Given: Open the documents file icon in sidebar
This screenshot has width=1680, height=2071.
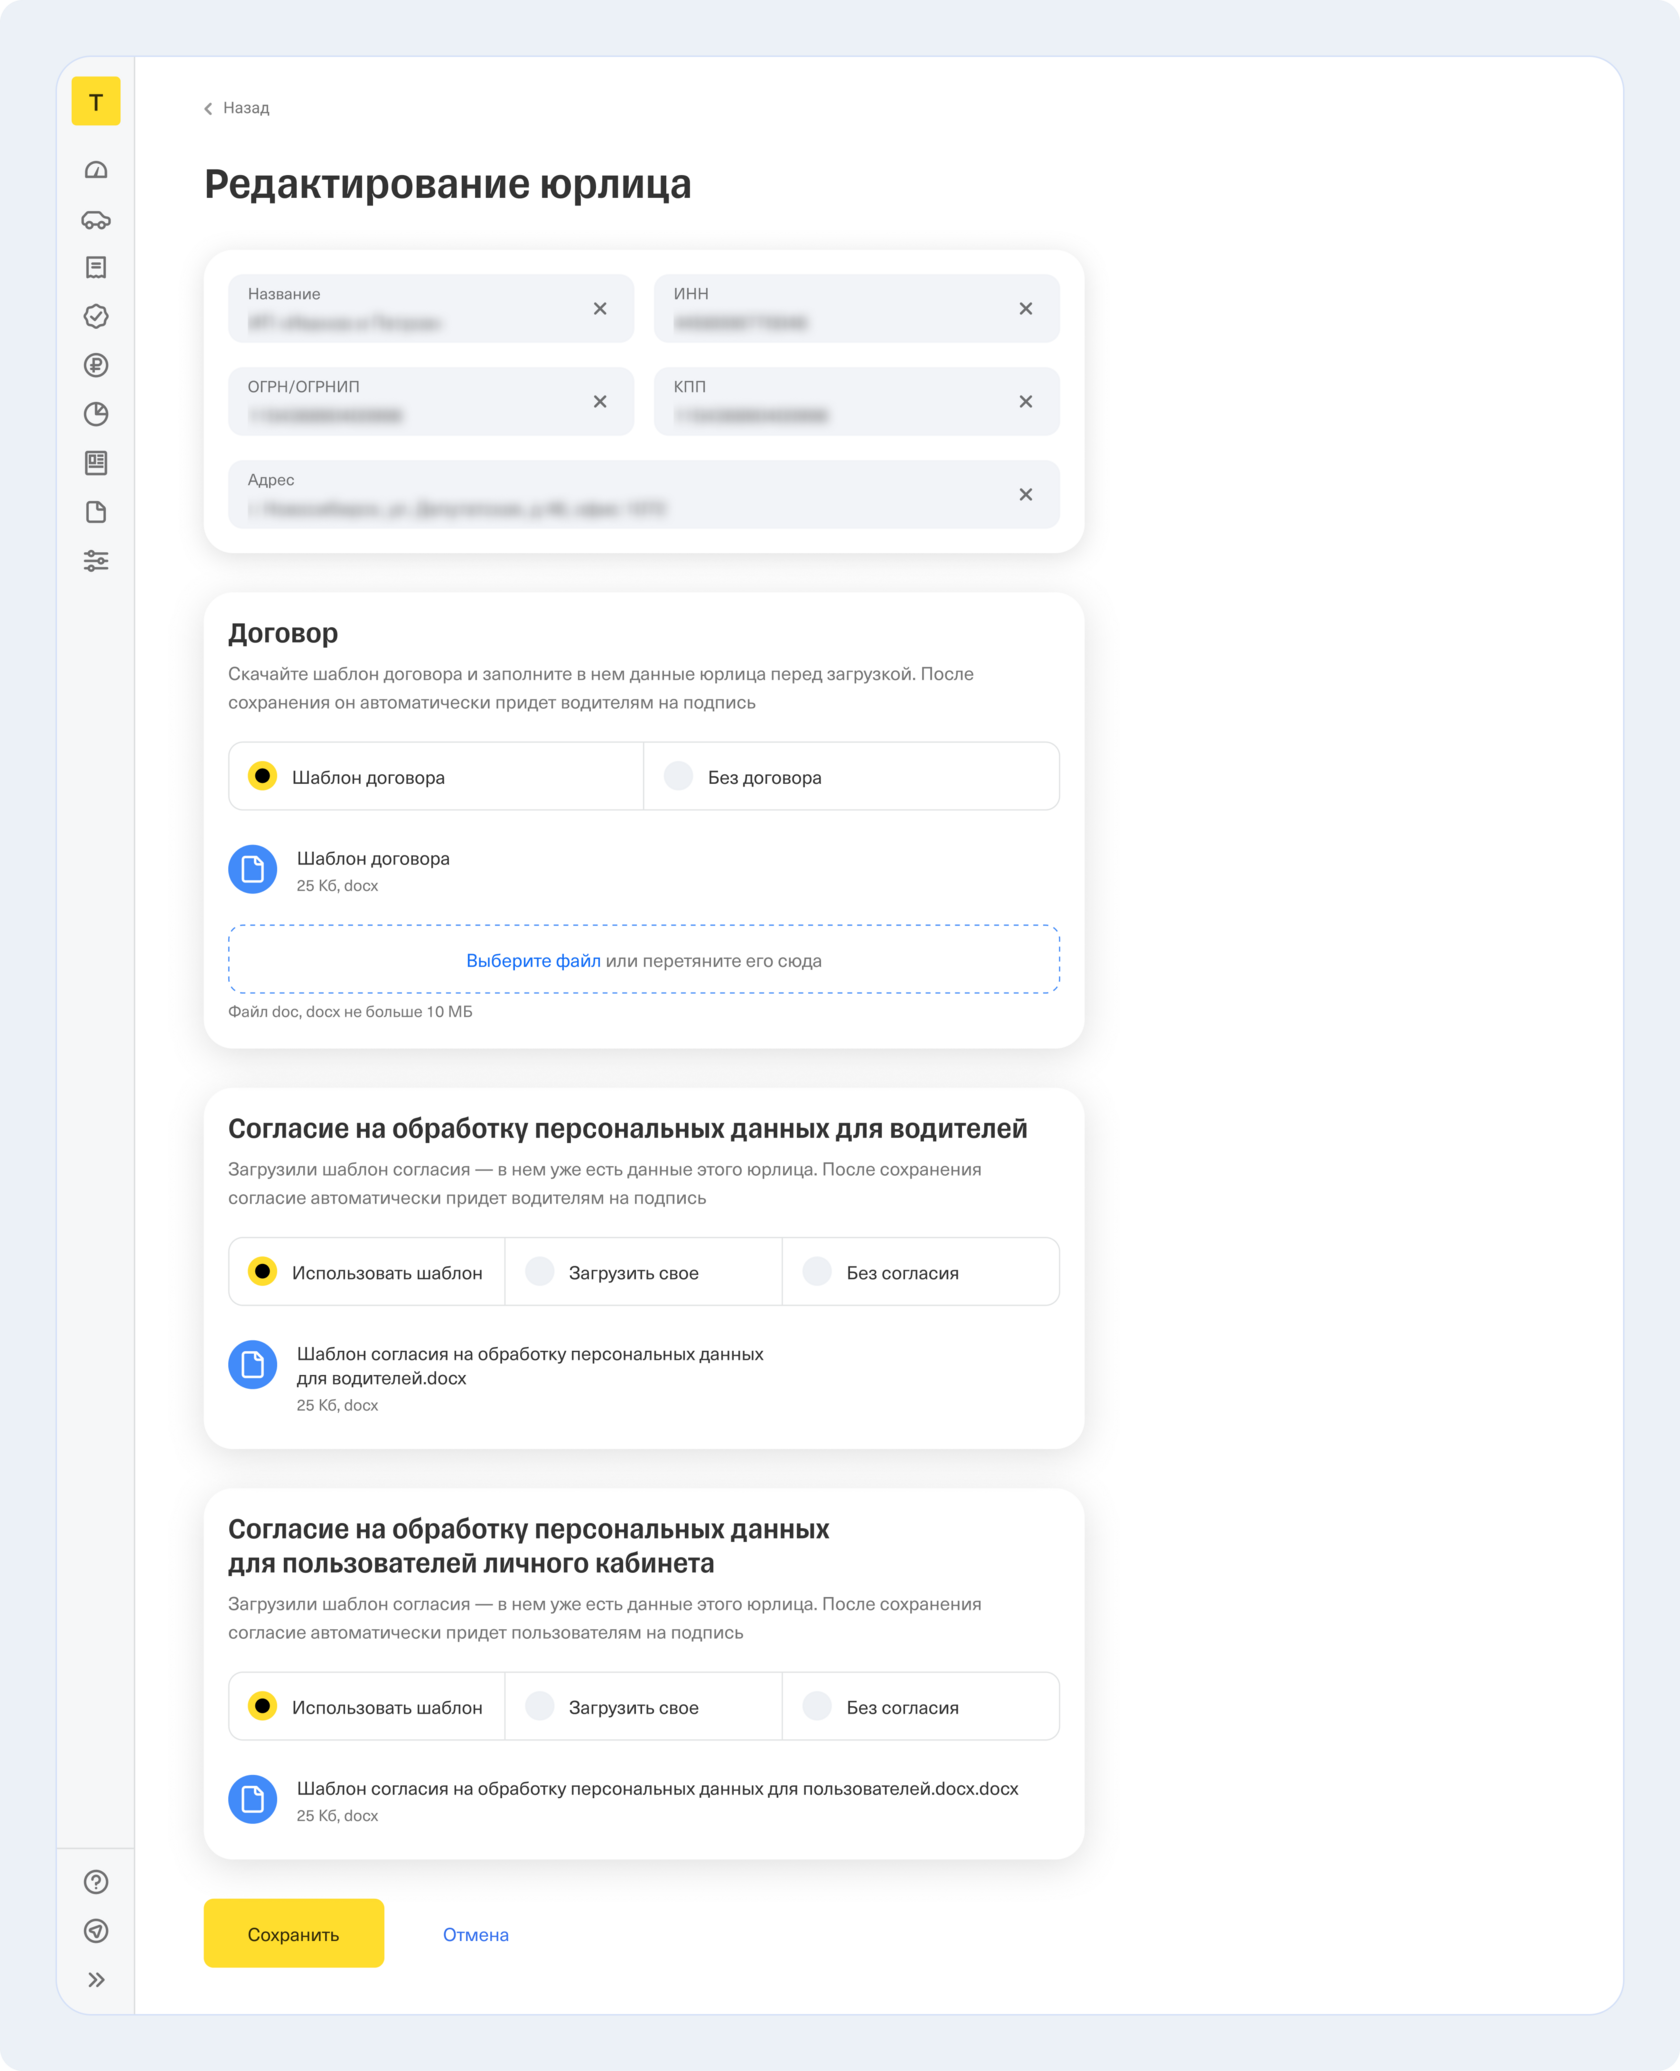Looking at the screenshot, I should pyautogui.click(x=96, y=512).
